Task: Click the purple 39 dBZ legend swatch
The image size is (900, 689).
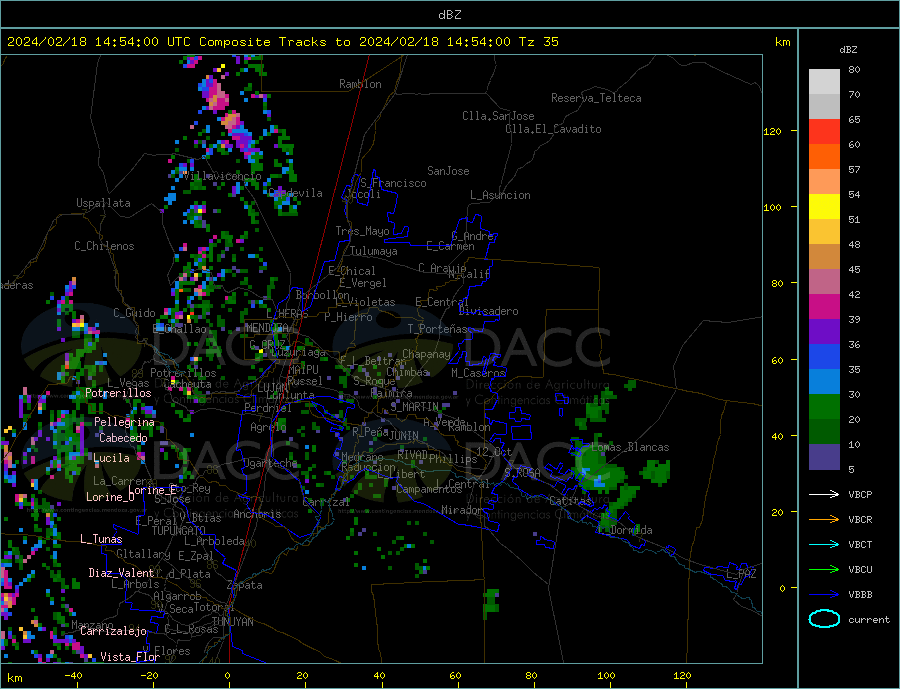Action: tap(824, 332)
